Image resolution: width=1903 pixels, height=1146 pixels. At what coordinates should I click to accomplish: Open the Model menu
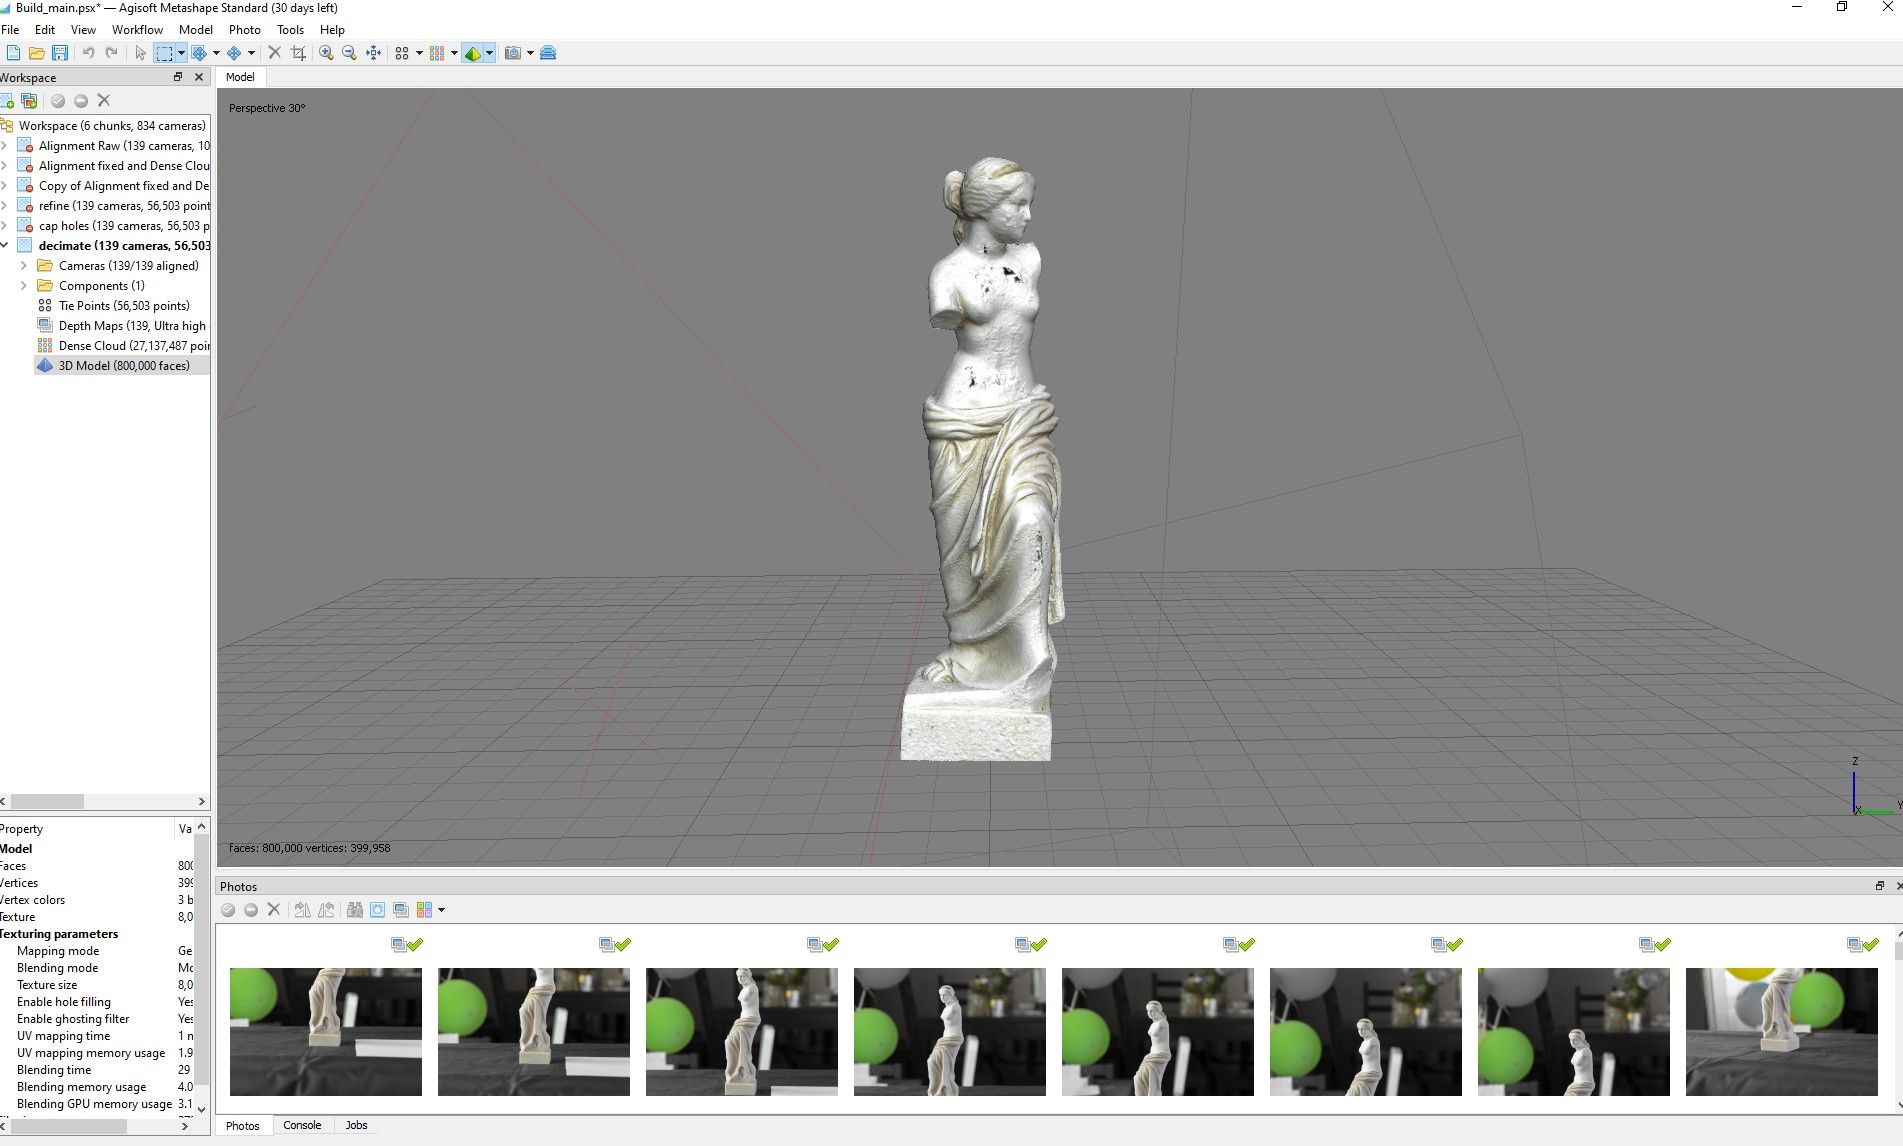tap(196, 30)
